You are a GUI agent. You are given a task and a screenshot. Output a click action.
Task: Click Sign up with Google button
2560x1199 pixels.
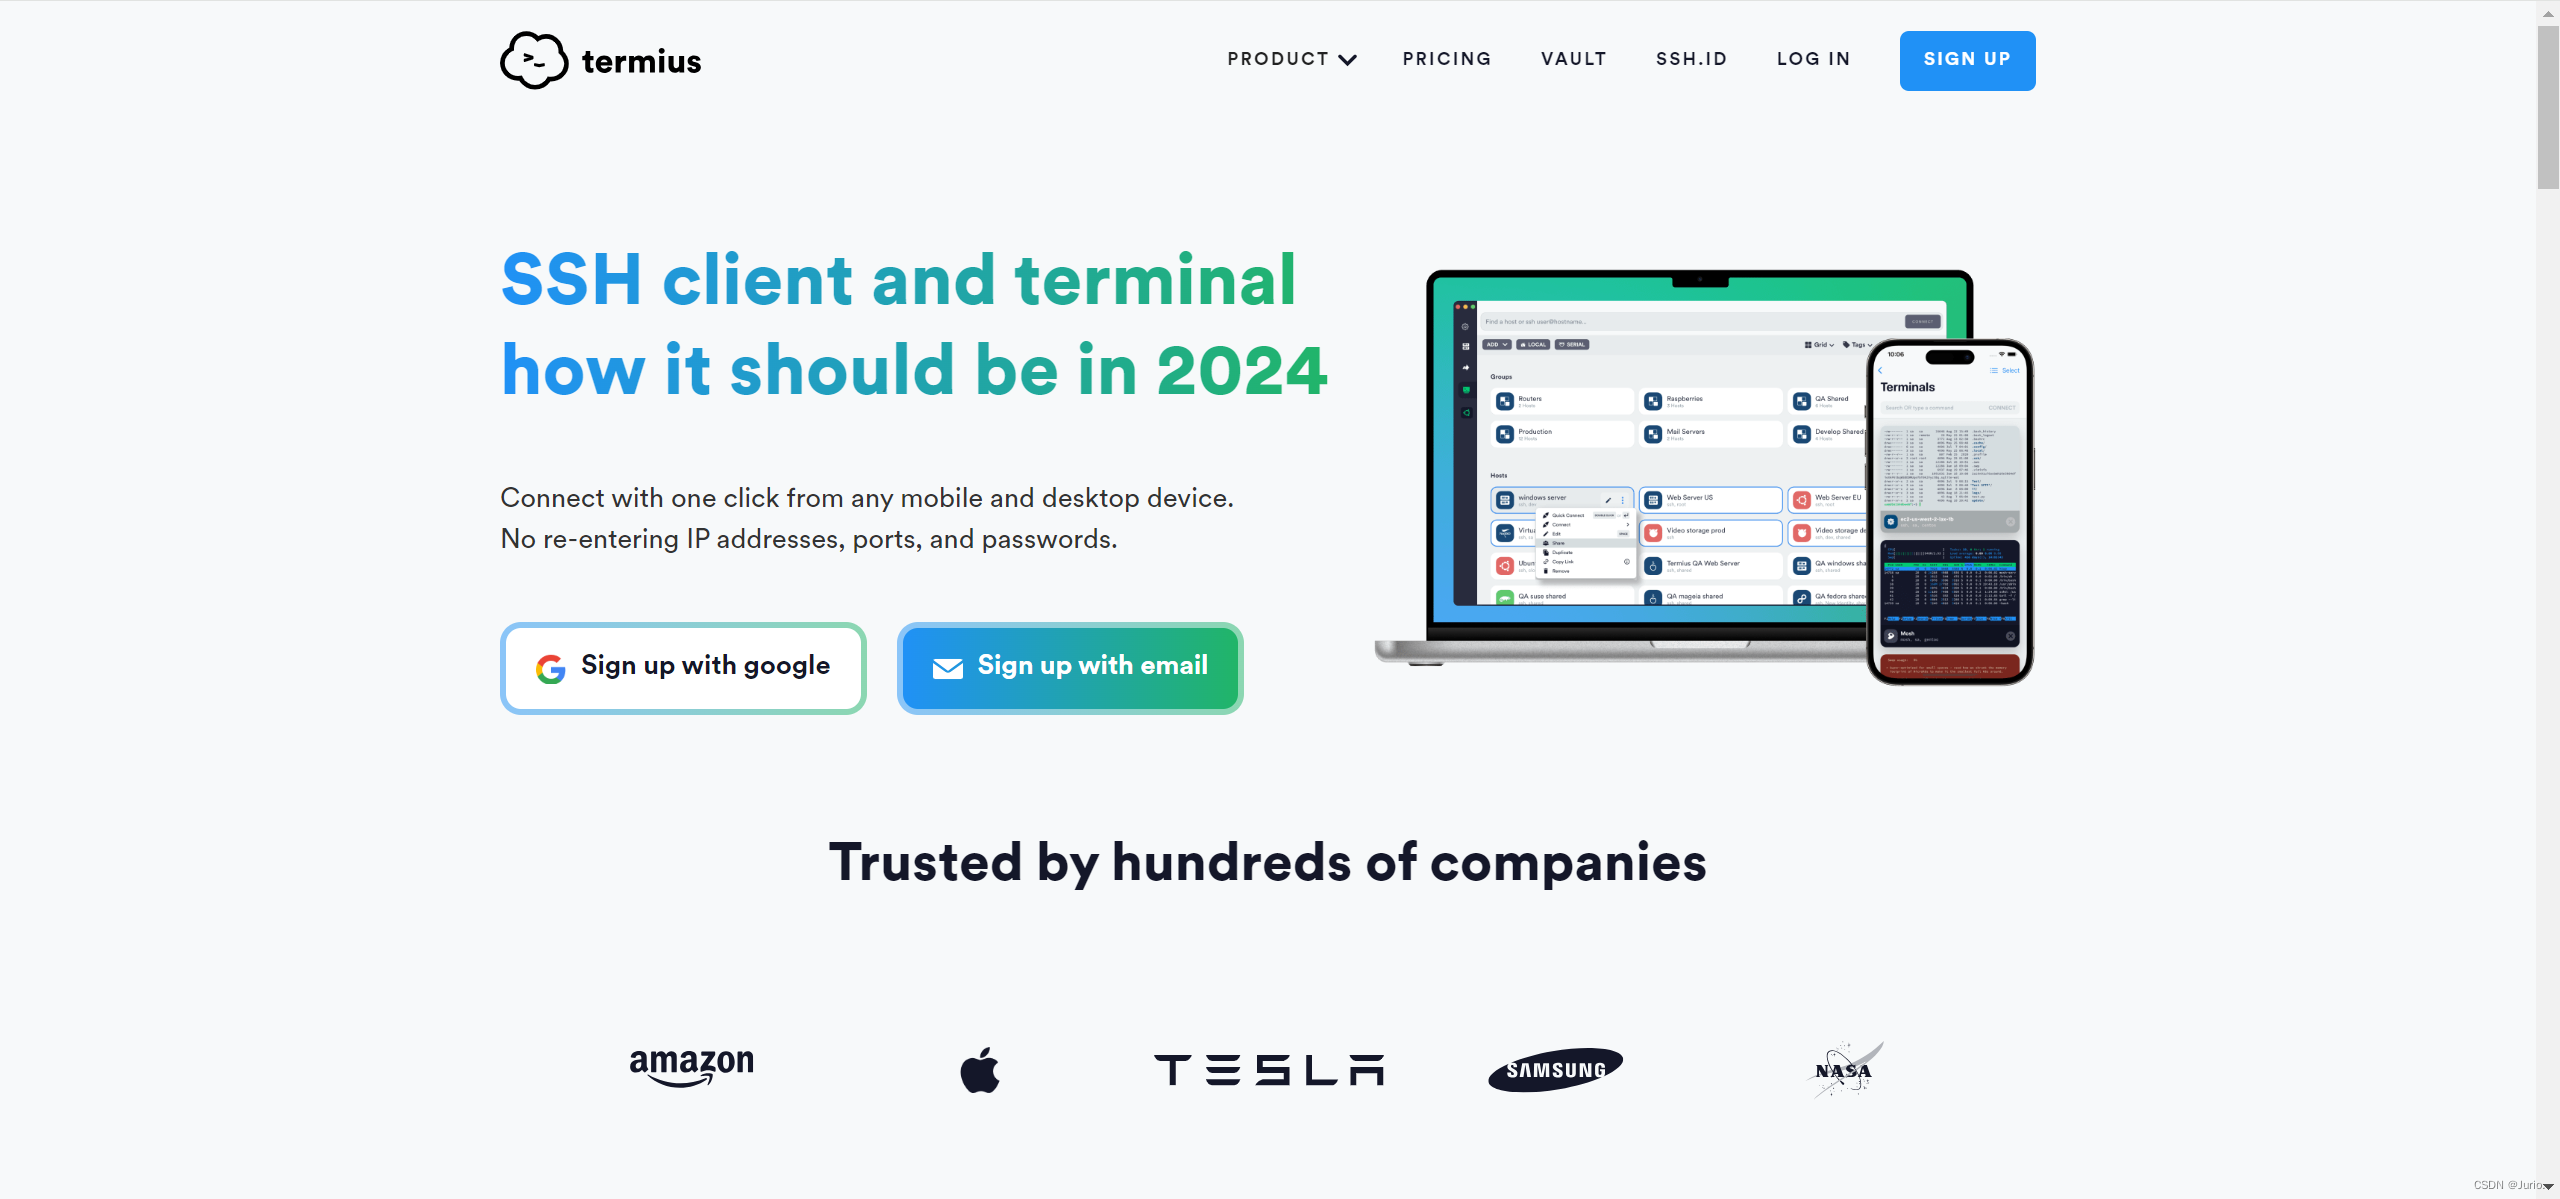coord(684,666)
